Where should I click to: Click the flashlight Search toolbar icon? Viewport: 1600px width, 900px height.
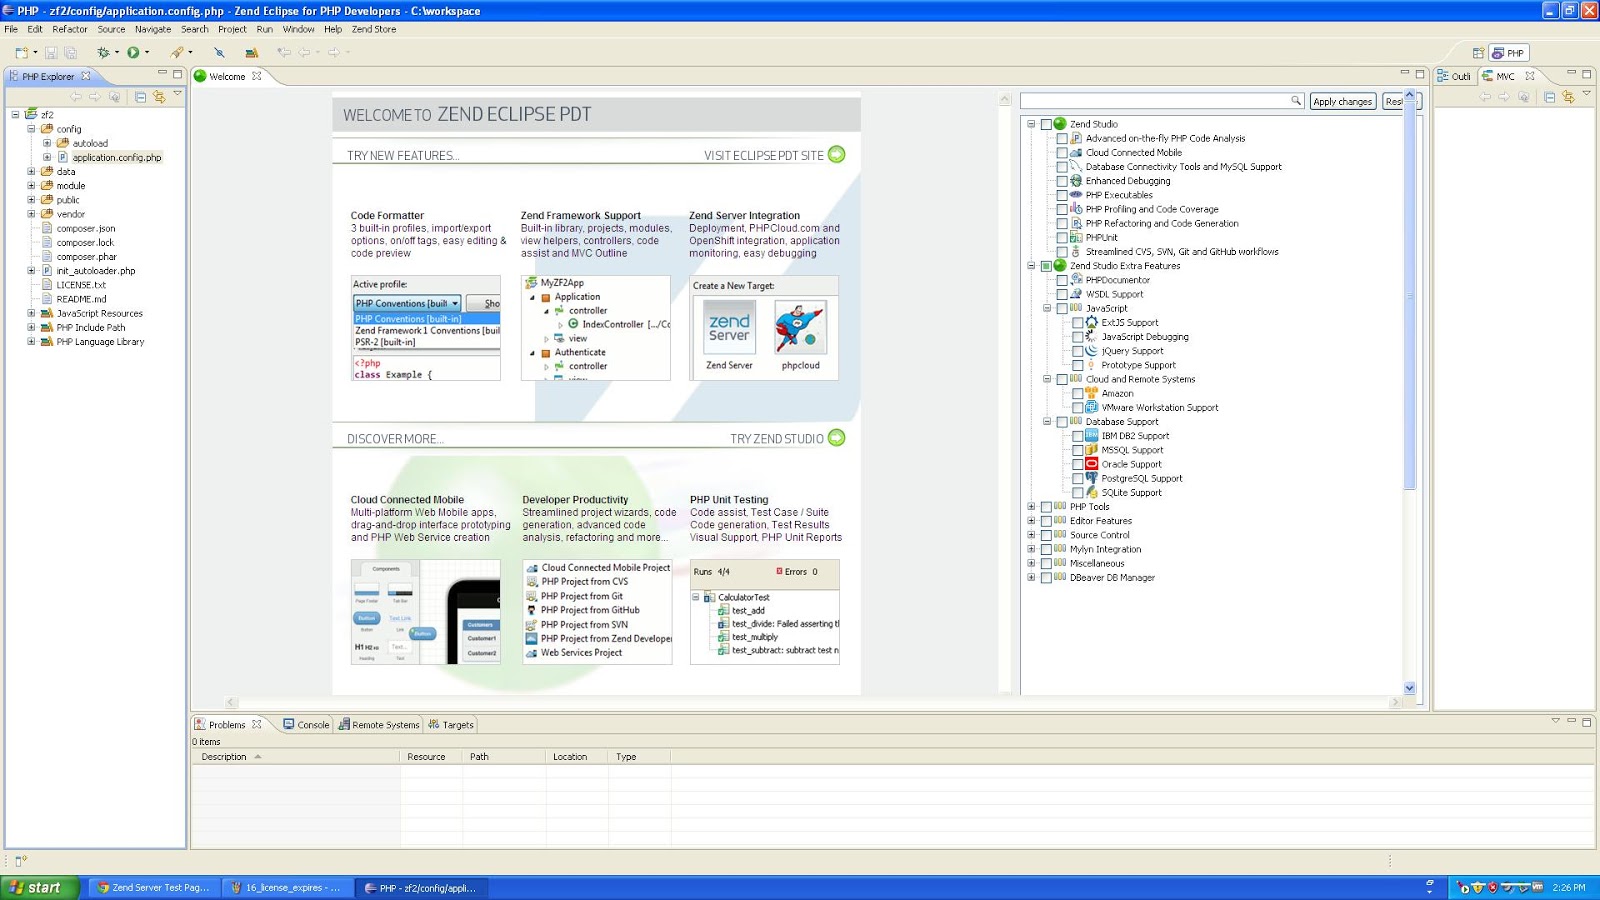pos(177,53)
